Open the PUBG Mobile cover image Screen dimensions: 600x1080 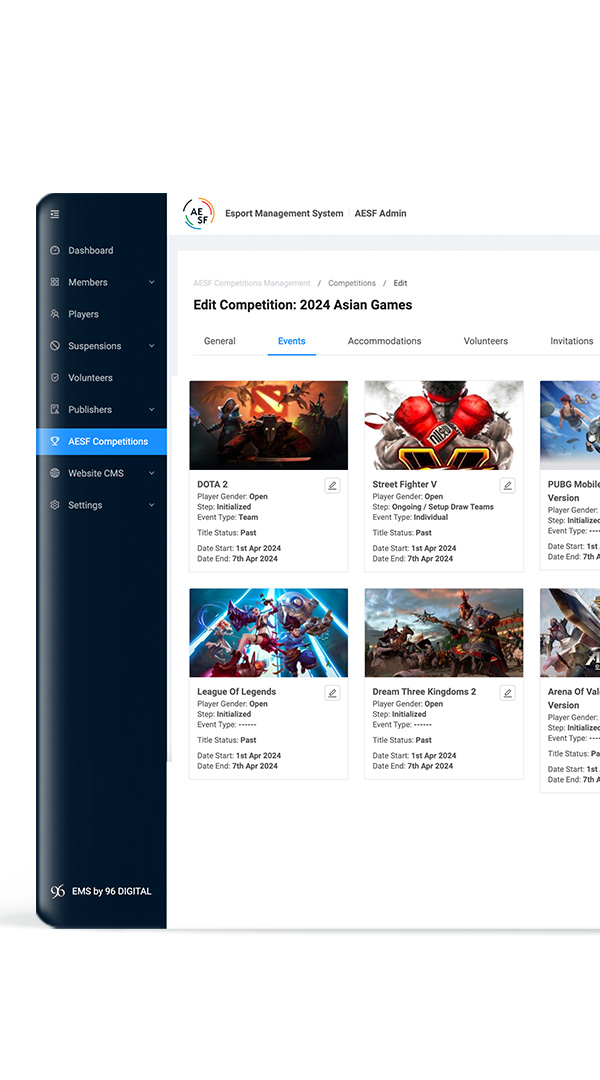[570, 425]
